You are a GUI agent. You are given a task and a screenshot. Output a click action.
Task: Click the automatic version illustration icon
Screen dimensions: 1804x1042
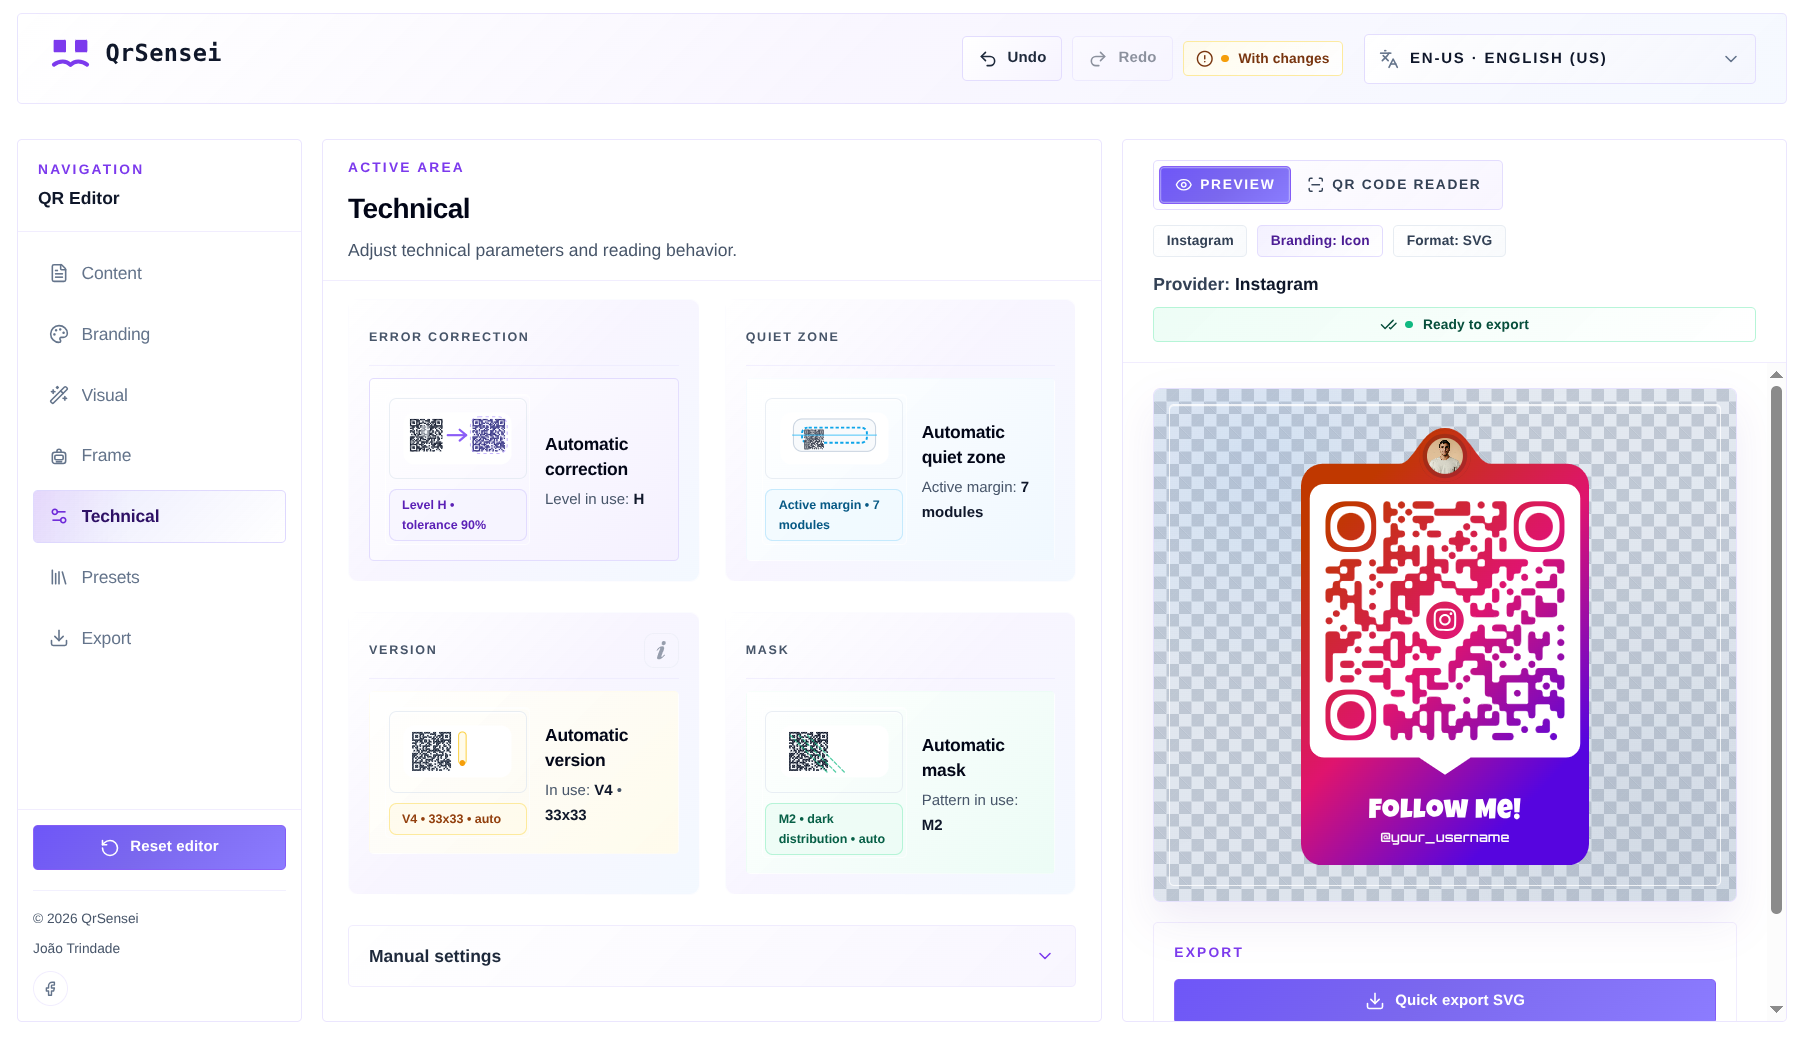point(458,750)
